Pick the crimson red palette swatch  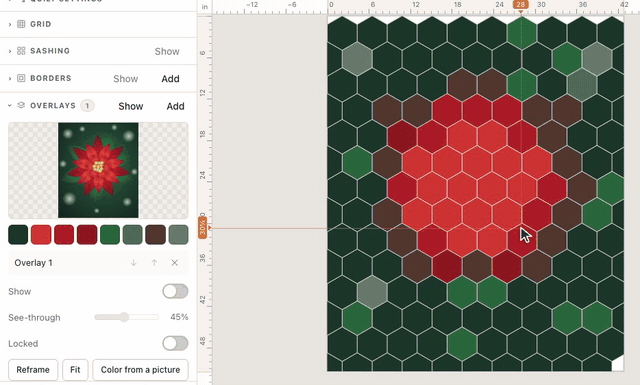click(x=64, y=235)
